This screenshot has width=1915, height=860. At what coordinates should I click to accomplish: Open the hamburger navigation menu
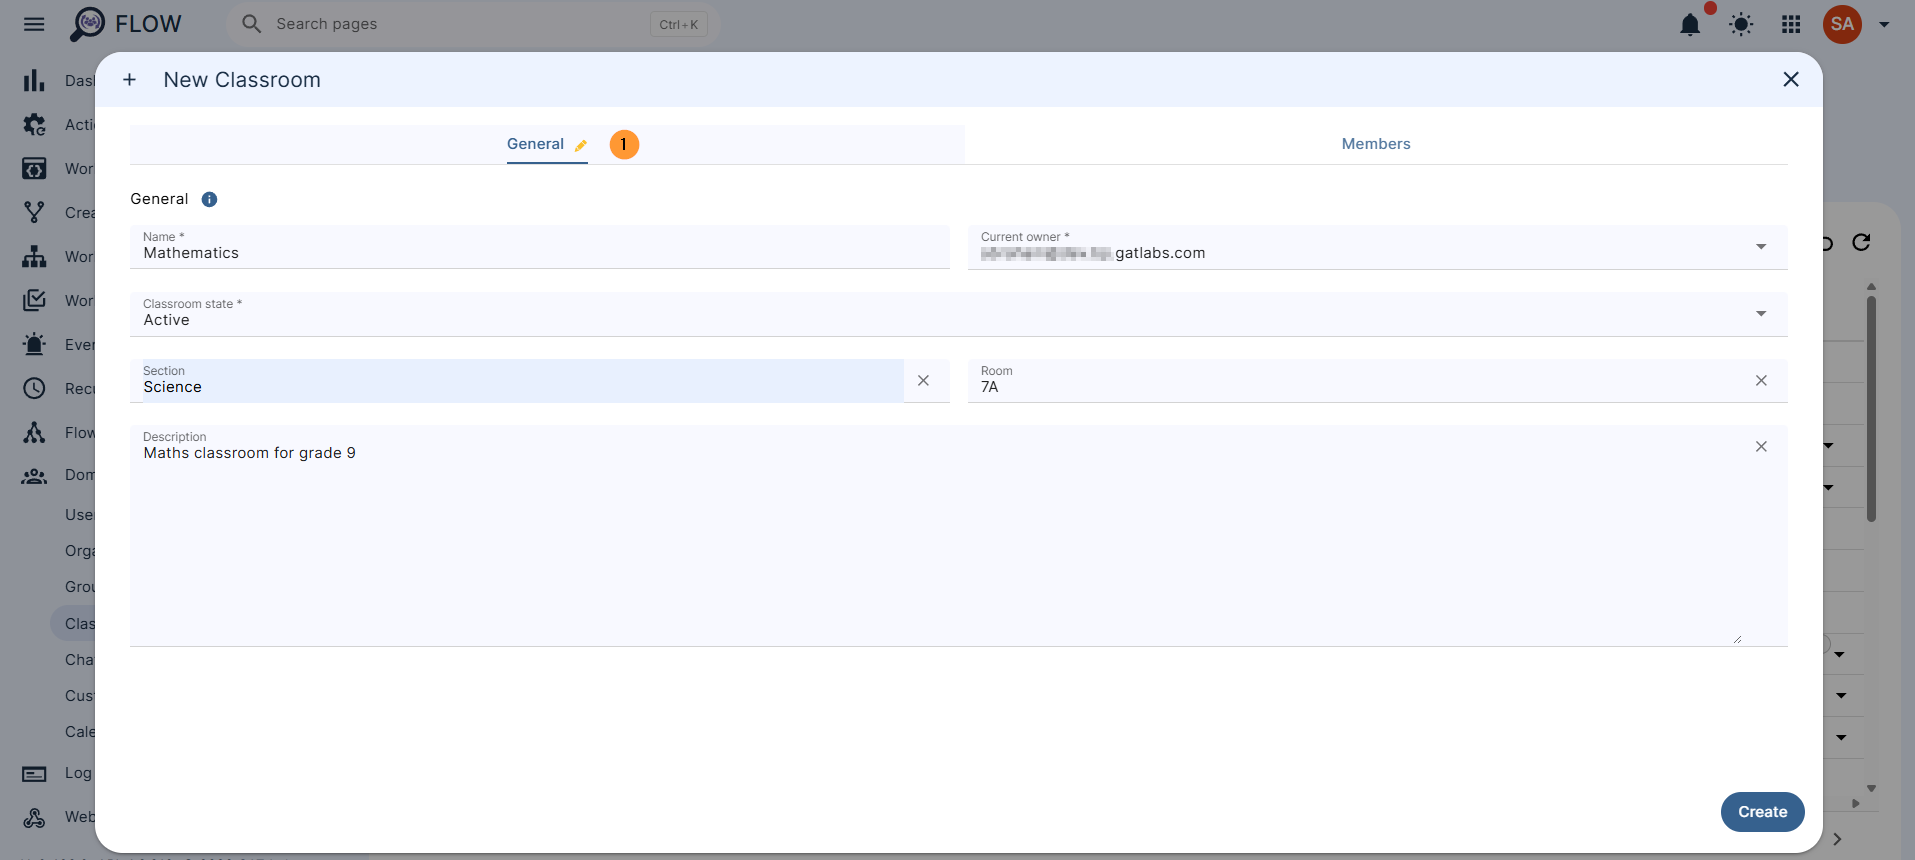pos(34,24)
